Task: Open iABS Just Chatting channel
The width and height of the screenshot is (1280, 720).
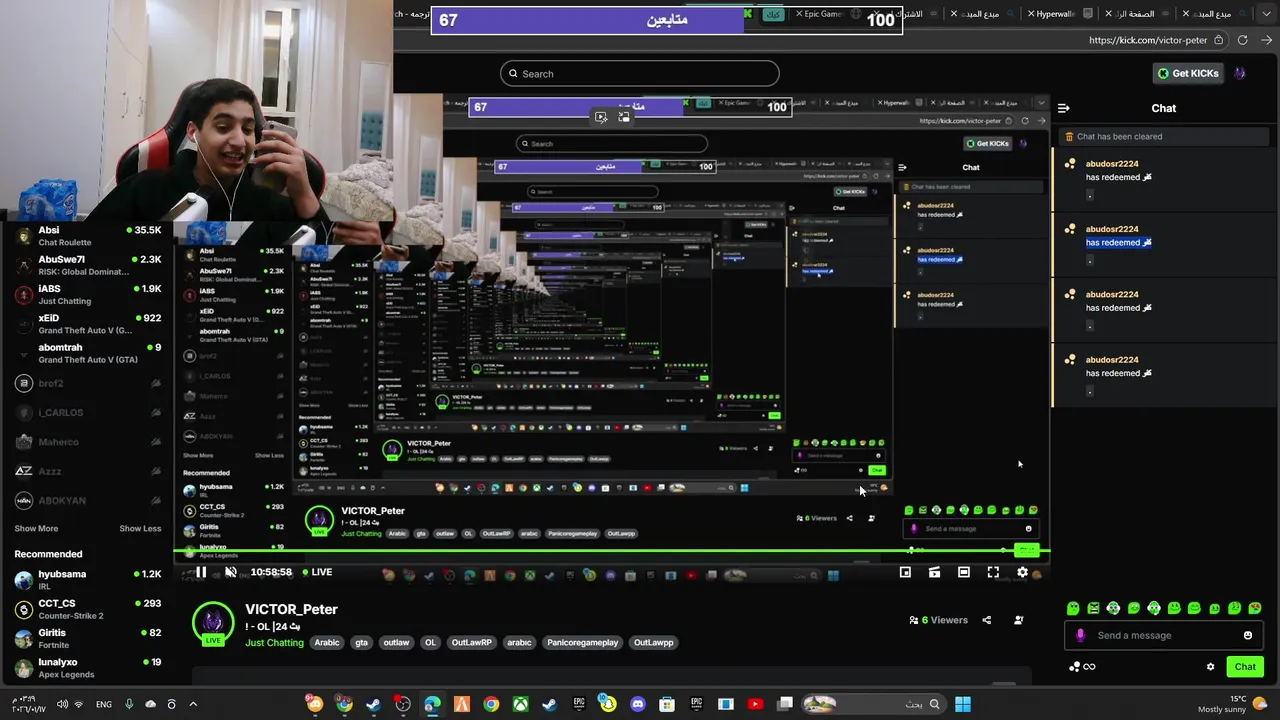Action: 88,294
